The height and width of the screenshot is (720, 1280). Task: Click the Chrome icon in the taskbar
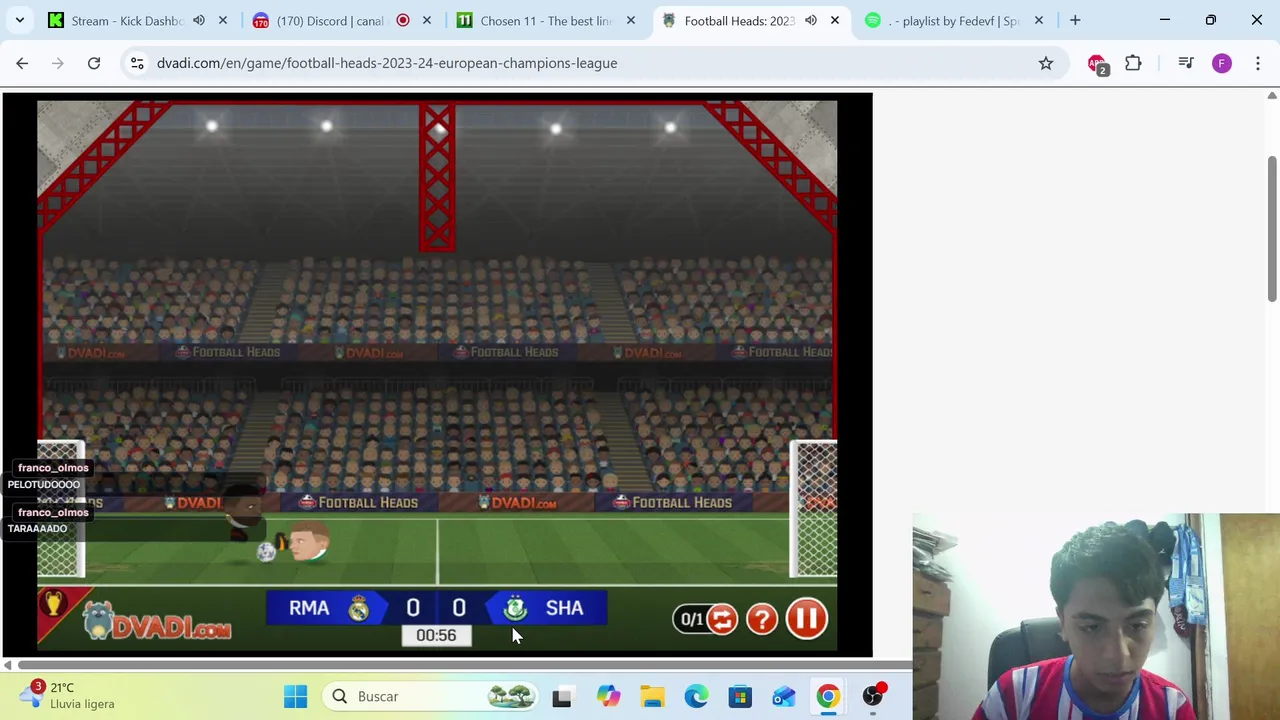point(828,696)
